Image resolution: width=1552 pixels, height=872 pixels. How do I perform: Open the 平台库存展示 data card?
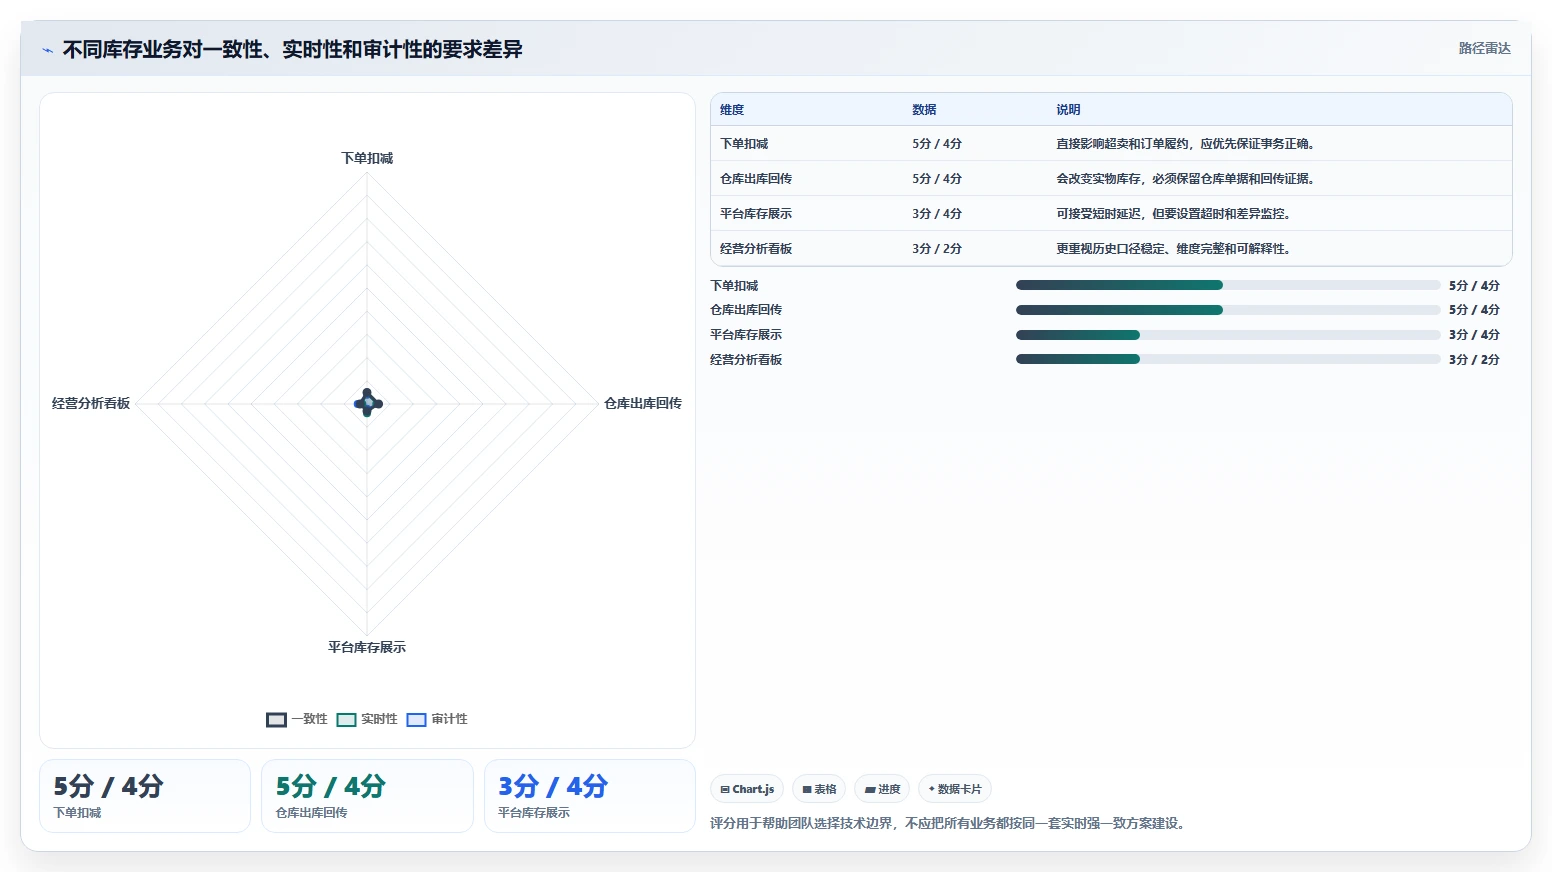click(590, 796)
